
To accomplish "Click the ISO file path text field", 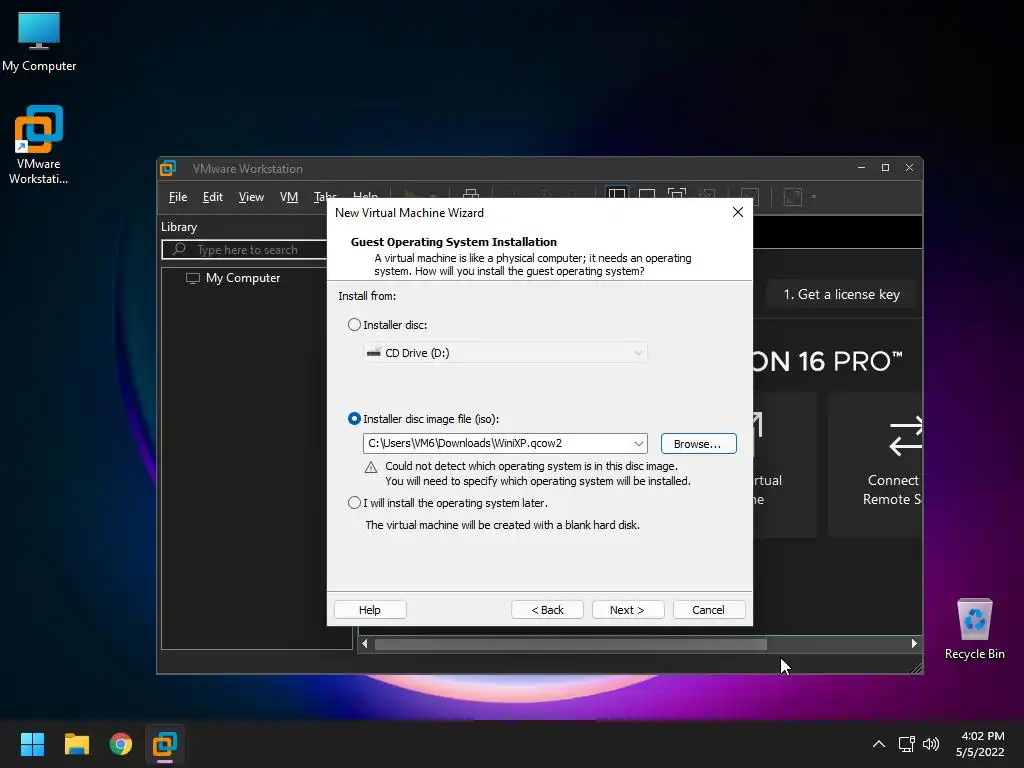I will pos(496,443).
